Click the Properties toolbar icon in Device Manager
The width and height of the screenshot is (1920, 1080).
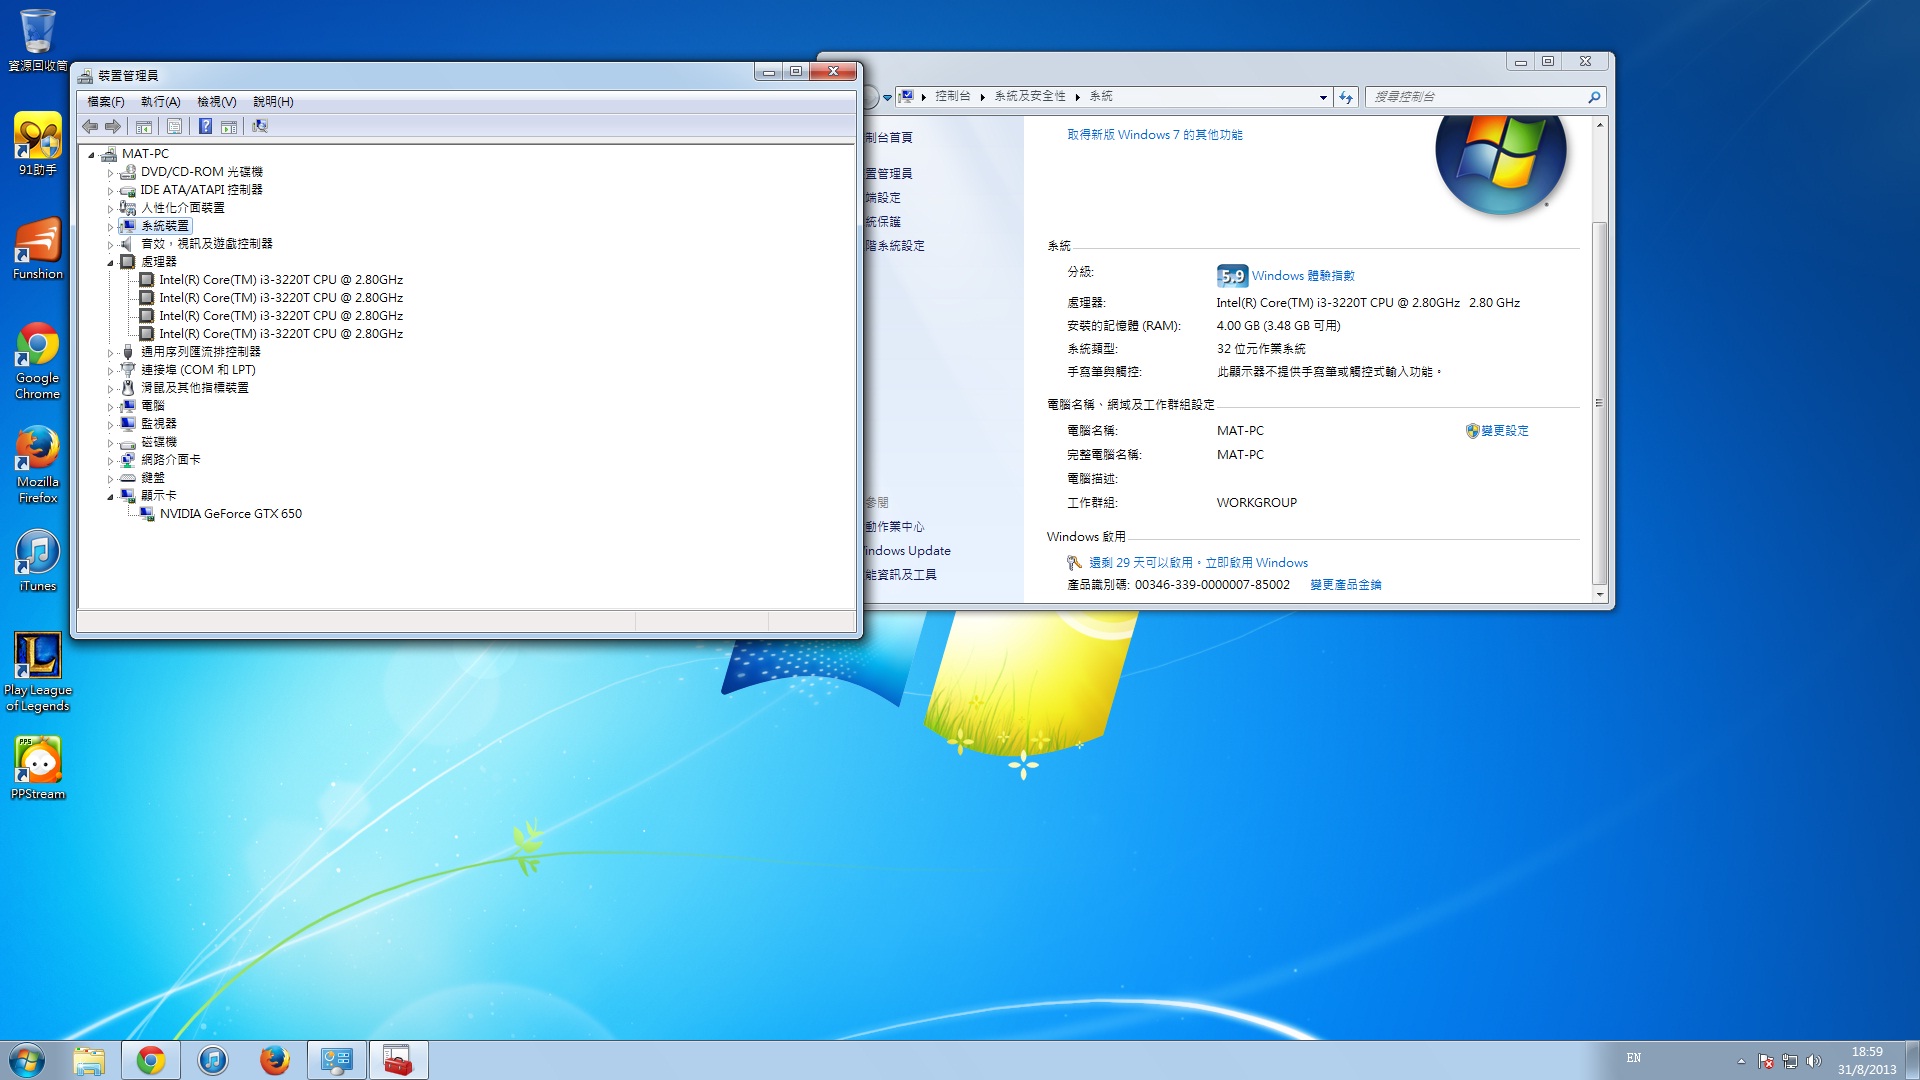point(174,126)
